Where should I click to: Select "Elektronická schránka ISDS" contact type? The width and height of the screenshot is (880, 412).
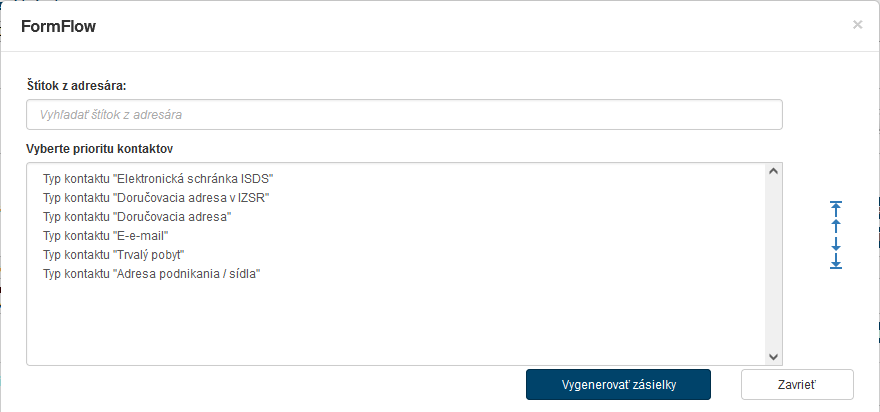point(158,178)
